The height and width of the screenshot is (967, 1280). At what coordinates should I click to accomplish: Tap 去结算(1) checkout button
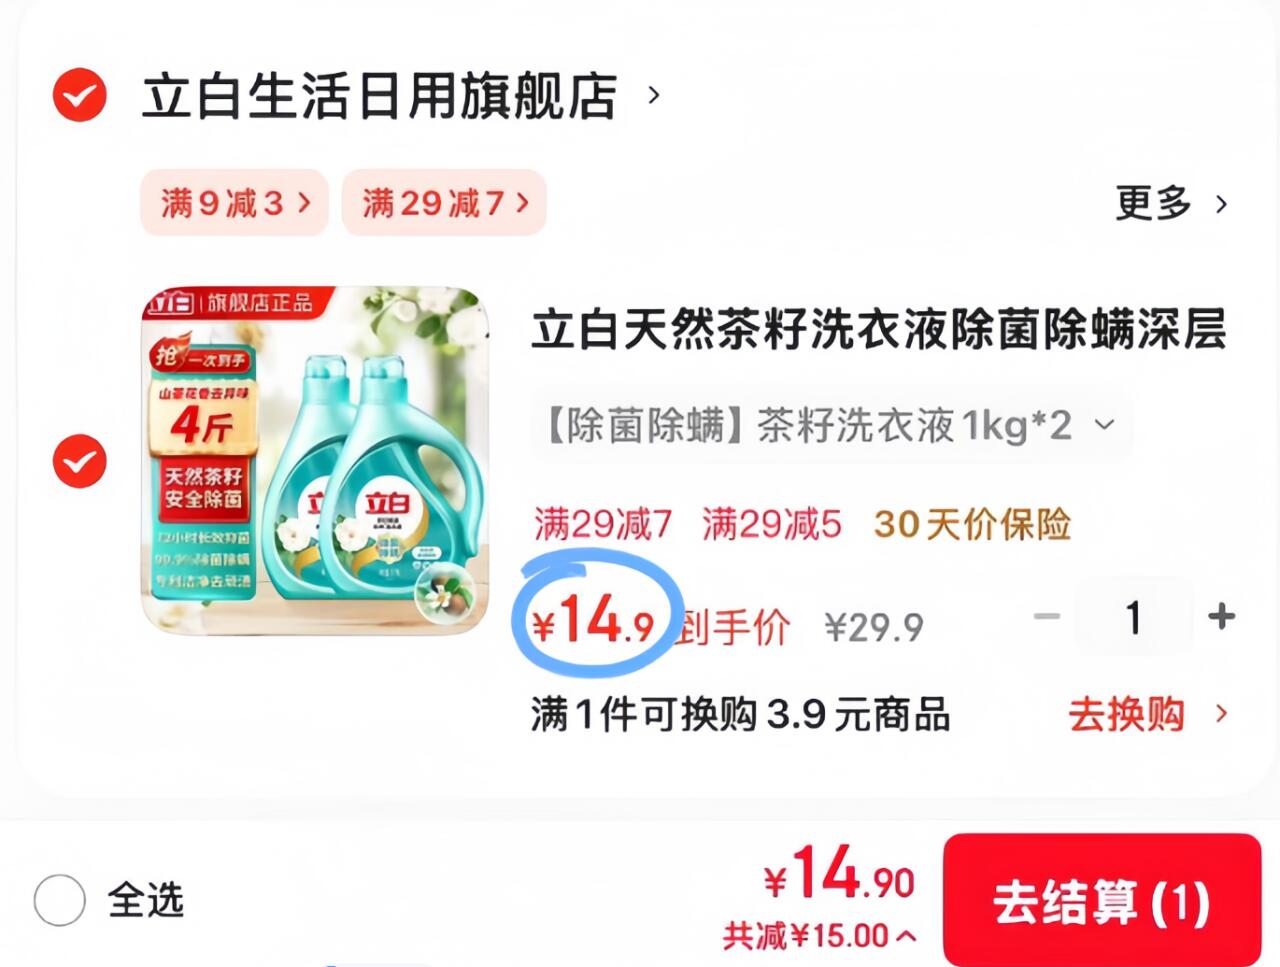[x=1101, y=900]
